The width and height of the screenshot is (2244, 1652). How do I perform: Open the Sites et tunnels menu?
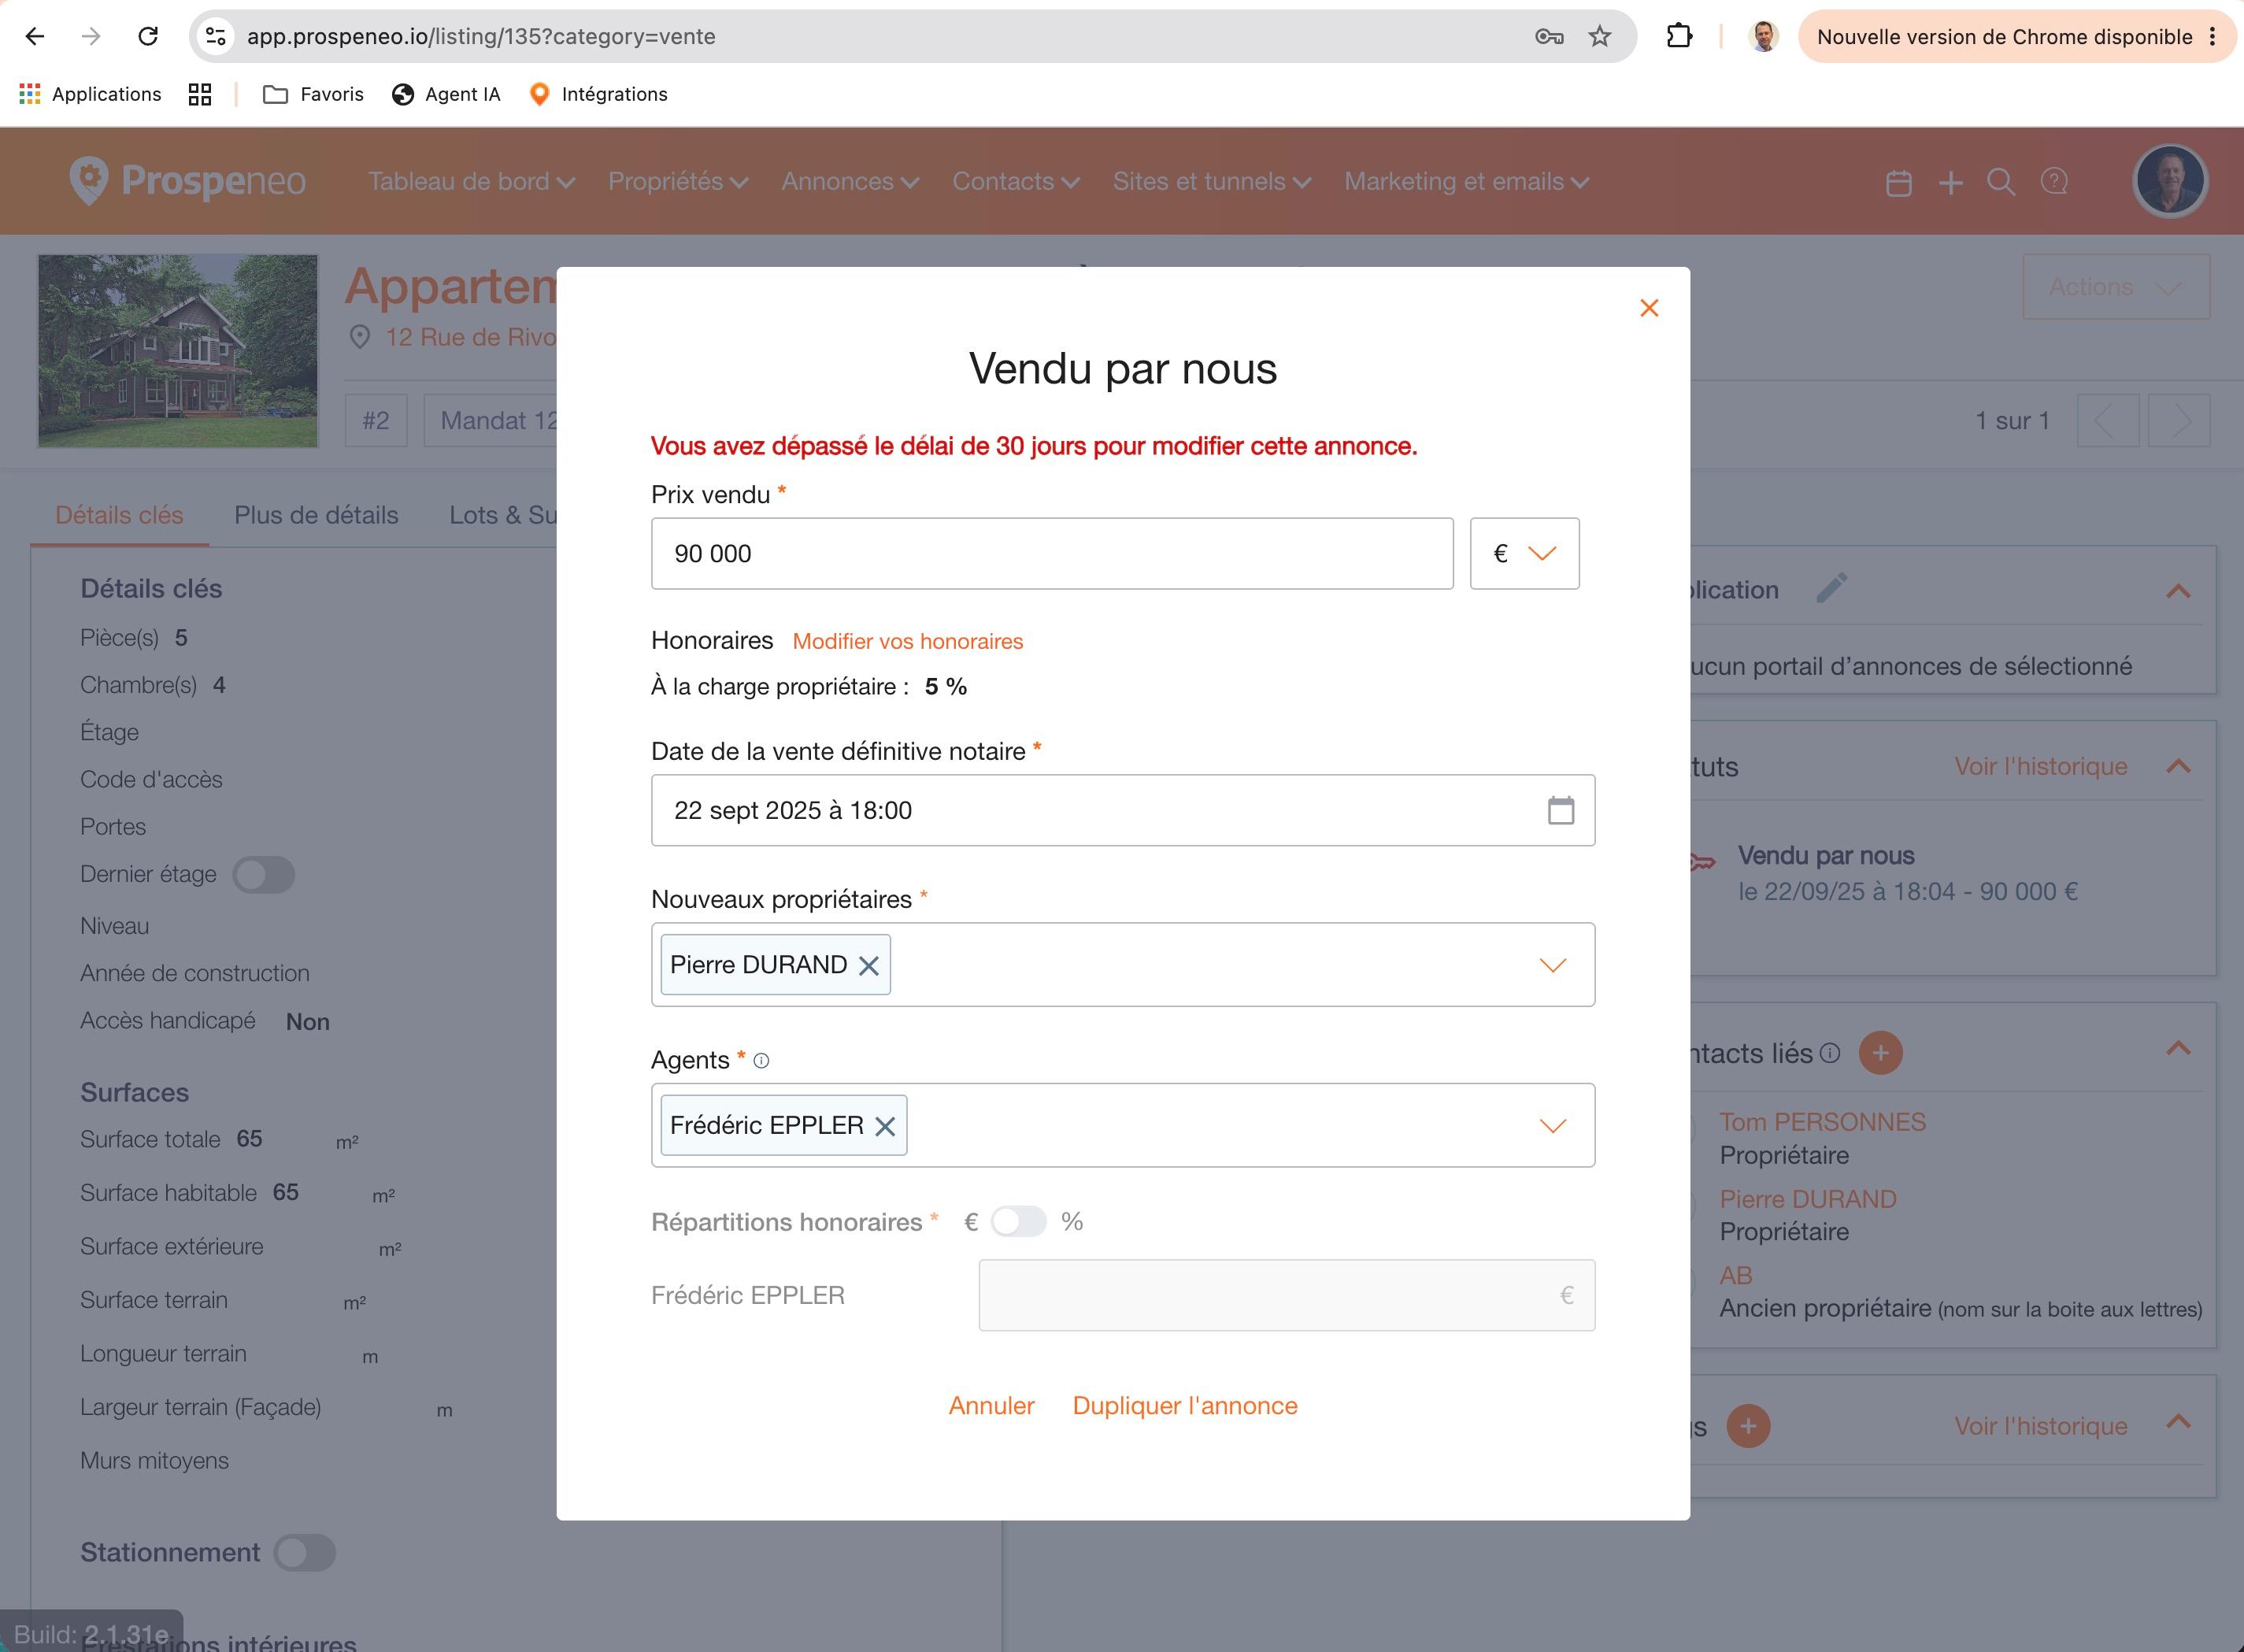pos(1212,182)
